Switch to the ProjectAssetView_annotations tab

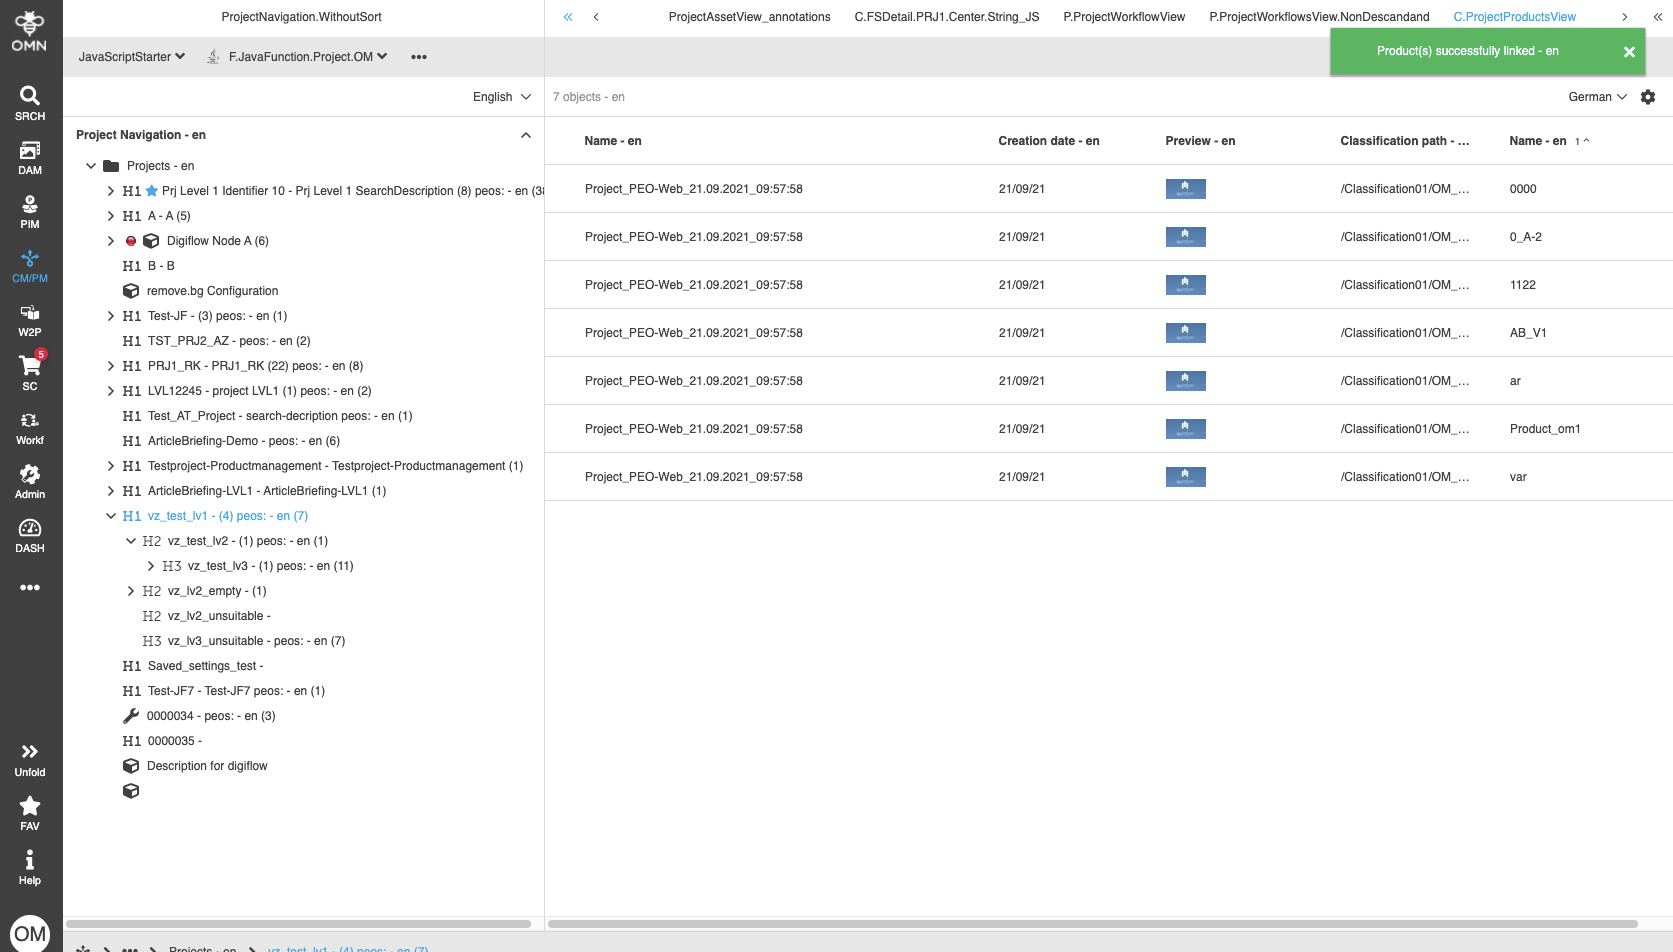(x=749, y=17)
